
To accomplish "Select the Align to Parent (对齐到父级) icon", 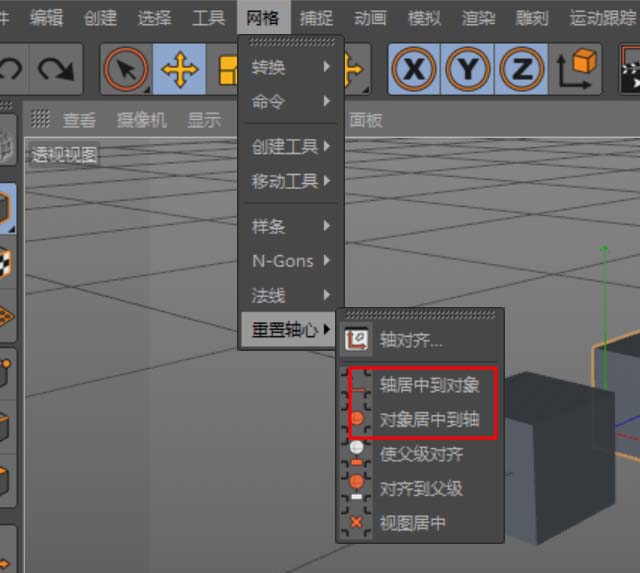I will click(x=356, y=488).
